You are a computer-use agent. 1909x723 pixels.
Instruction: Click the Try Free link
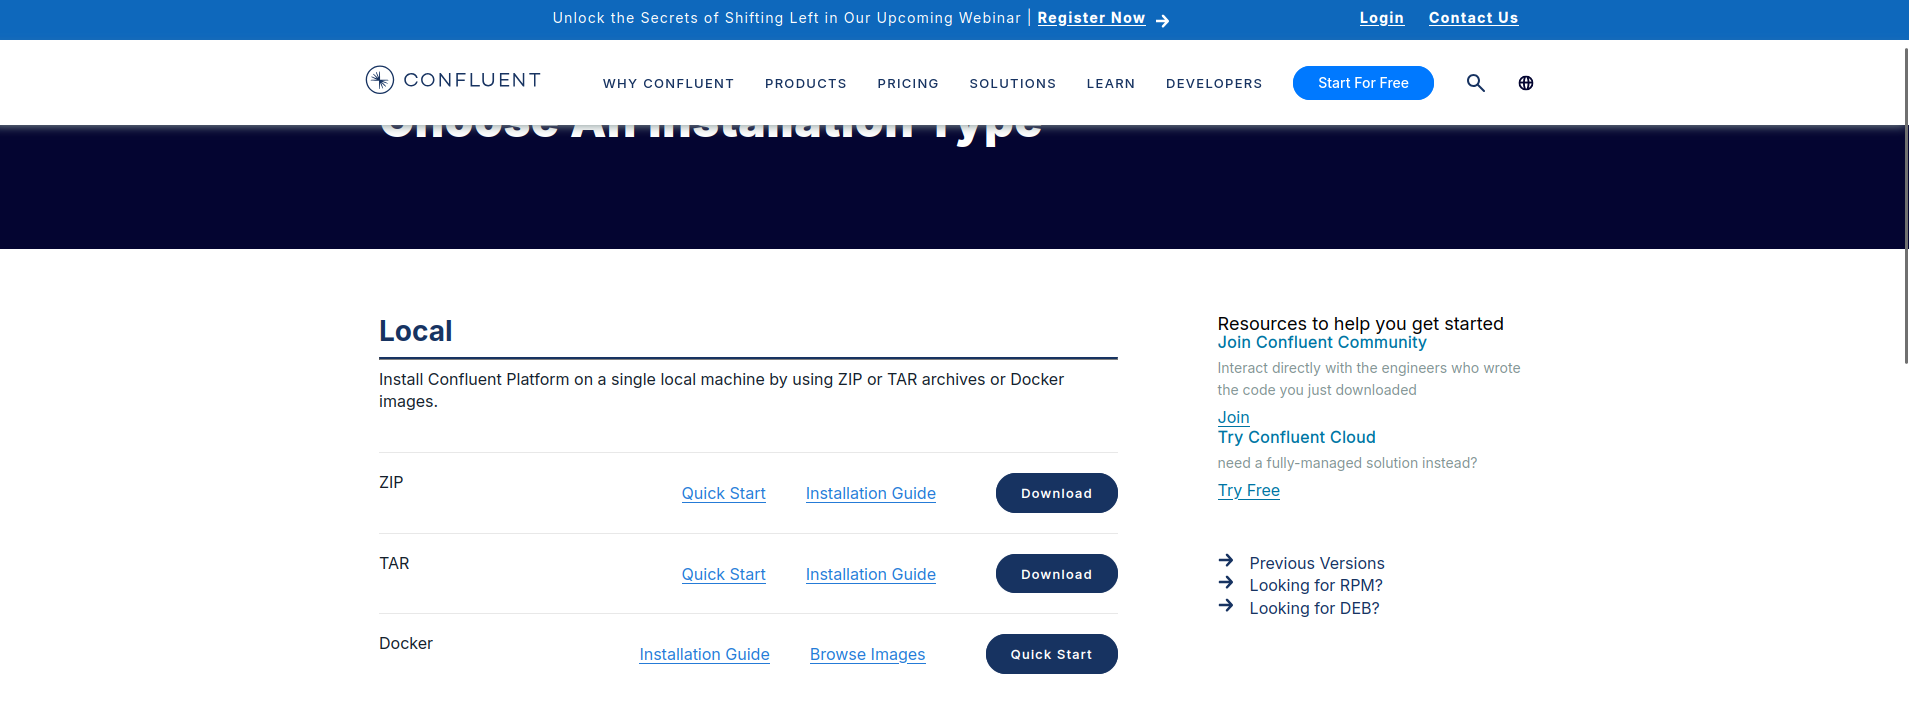coord(1248,491)
